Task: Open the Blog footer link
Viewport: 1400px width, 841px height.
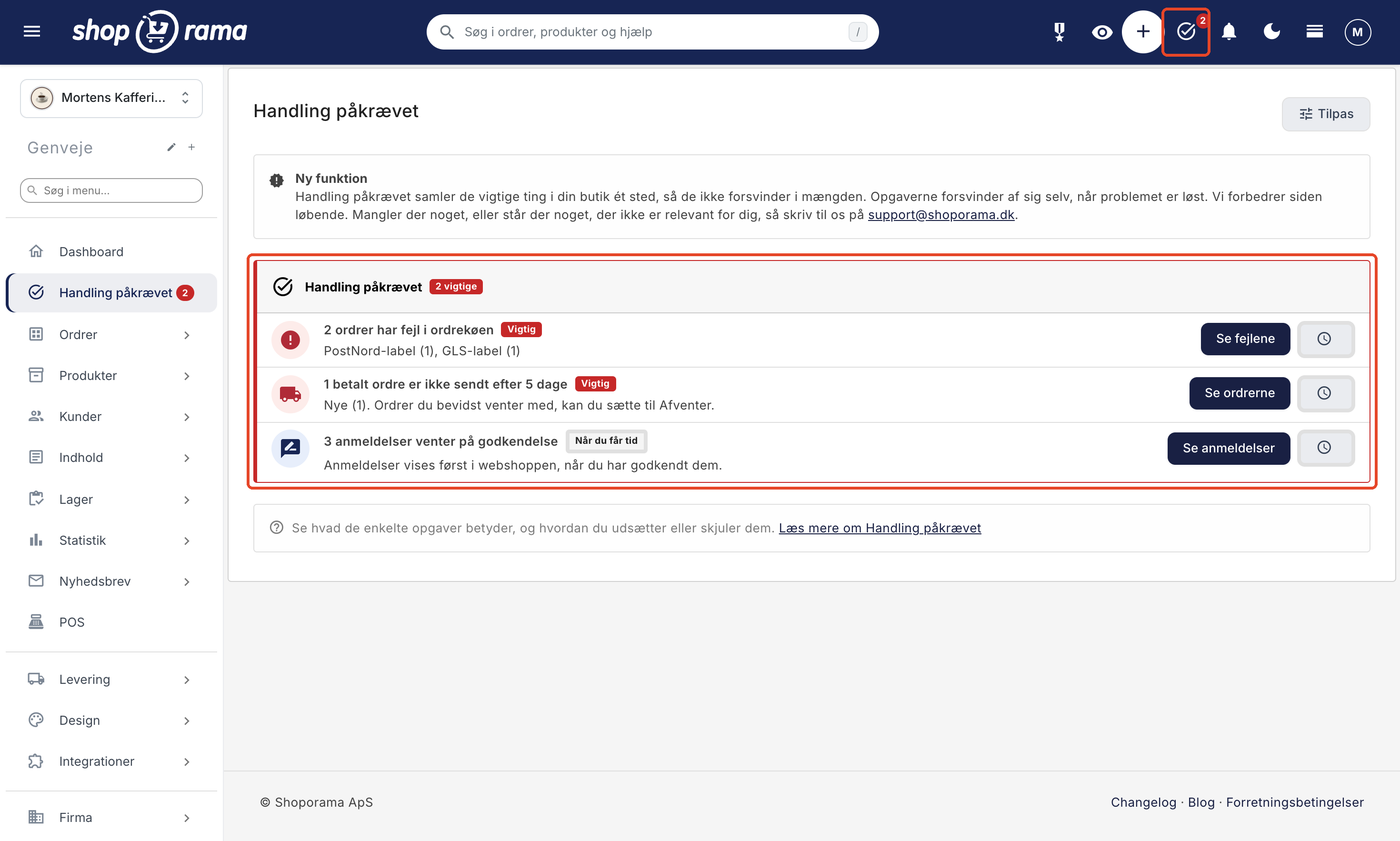Action: click(1201, 802)
